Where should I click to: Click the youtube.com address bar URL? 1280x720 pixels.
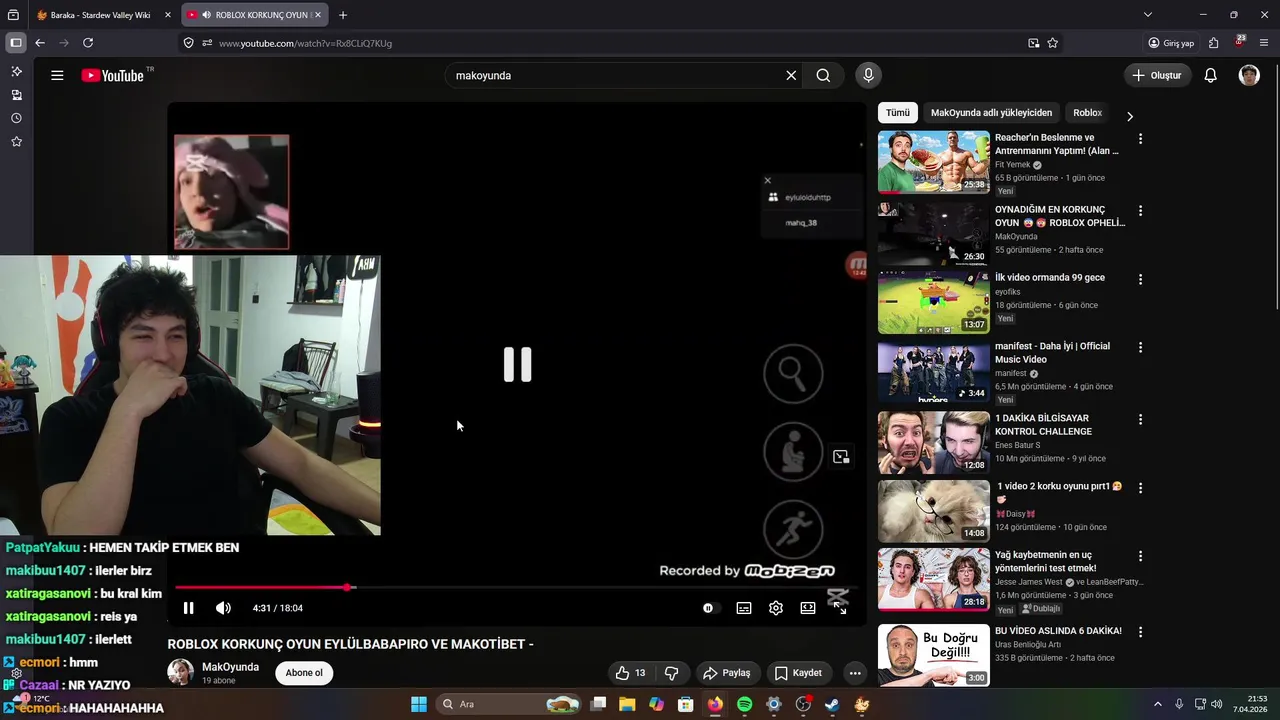point(305,43)
